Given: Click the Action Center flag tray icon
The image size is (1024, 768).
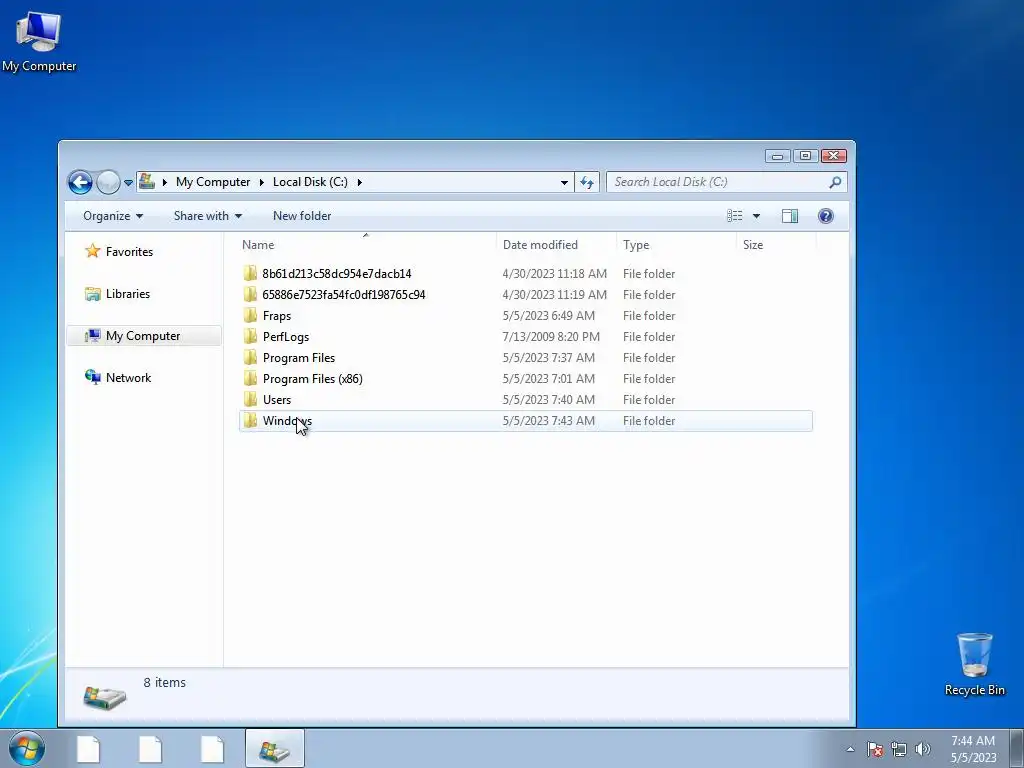Looking at the screenshot, I should 875,749.
